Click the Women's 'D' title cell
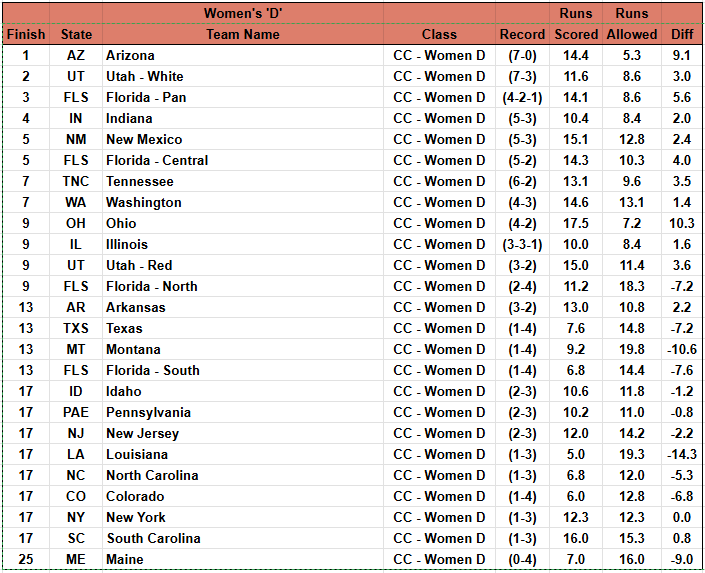This screenshot has width=705, height=573. (x=243, y=13)
